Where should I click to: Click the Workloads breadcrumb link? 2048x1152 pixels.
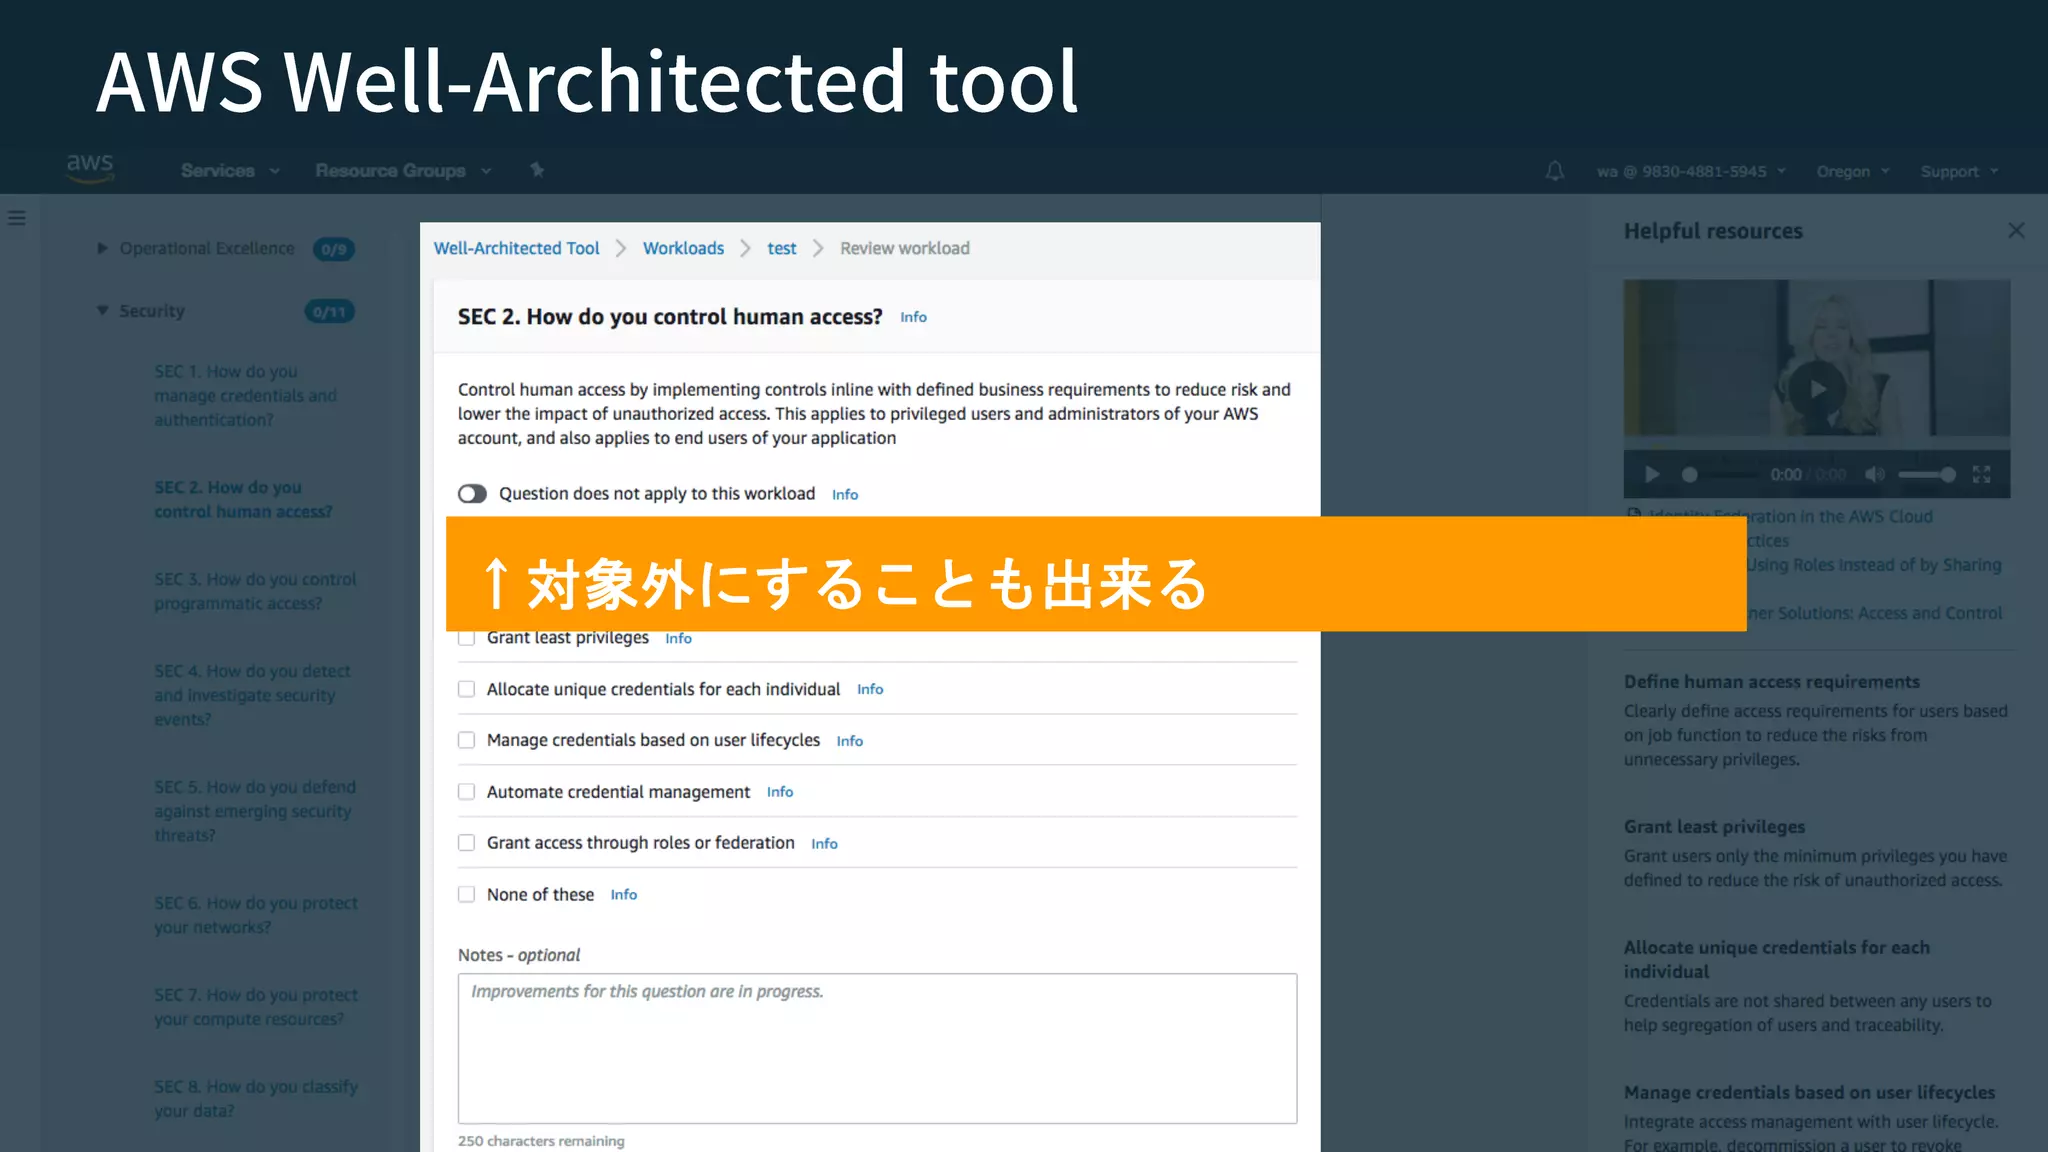point(683,248)
